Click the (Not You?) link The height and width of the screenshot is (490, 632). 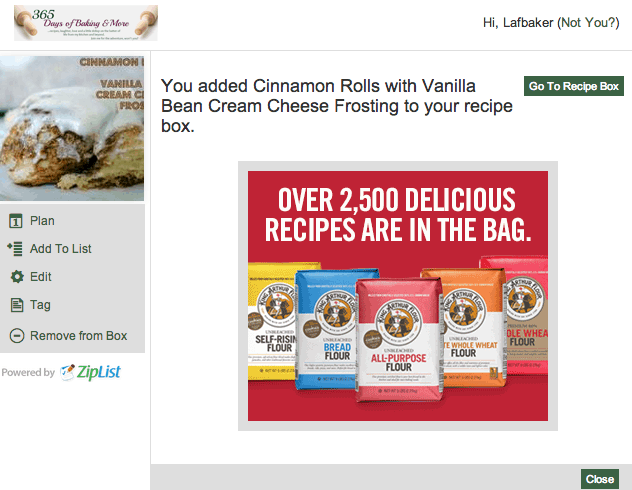coord(588,23)
